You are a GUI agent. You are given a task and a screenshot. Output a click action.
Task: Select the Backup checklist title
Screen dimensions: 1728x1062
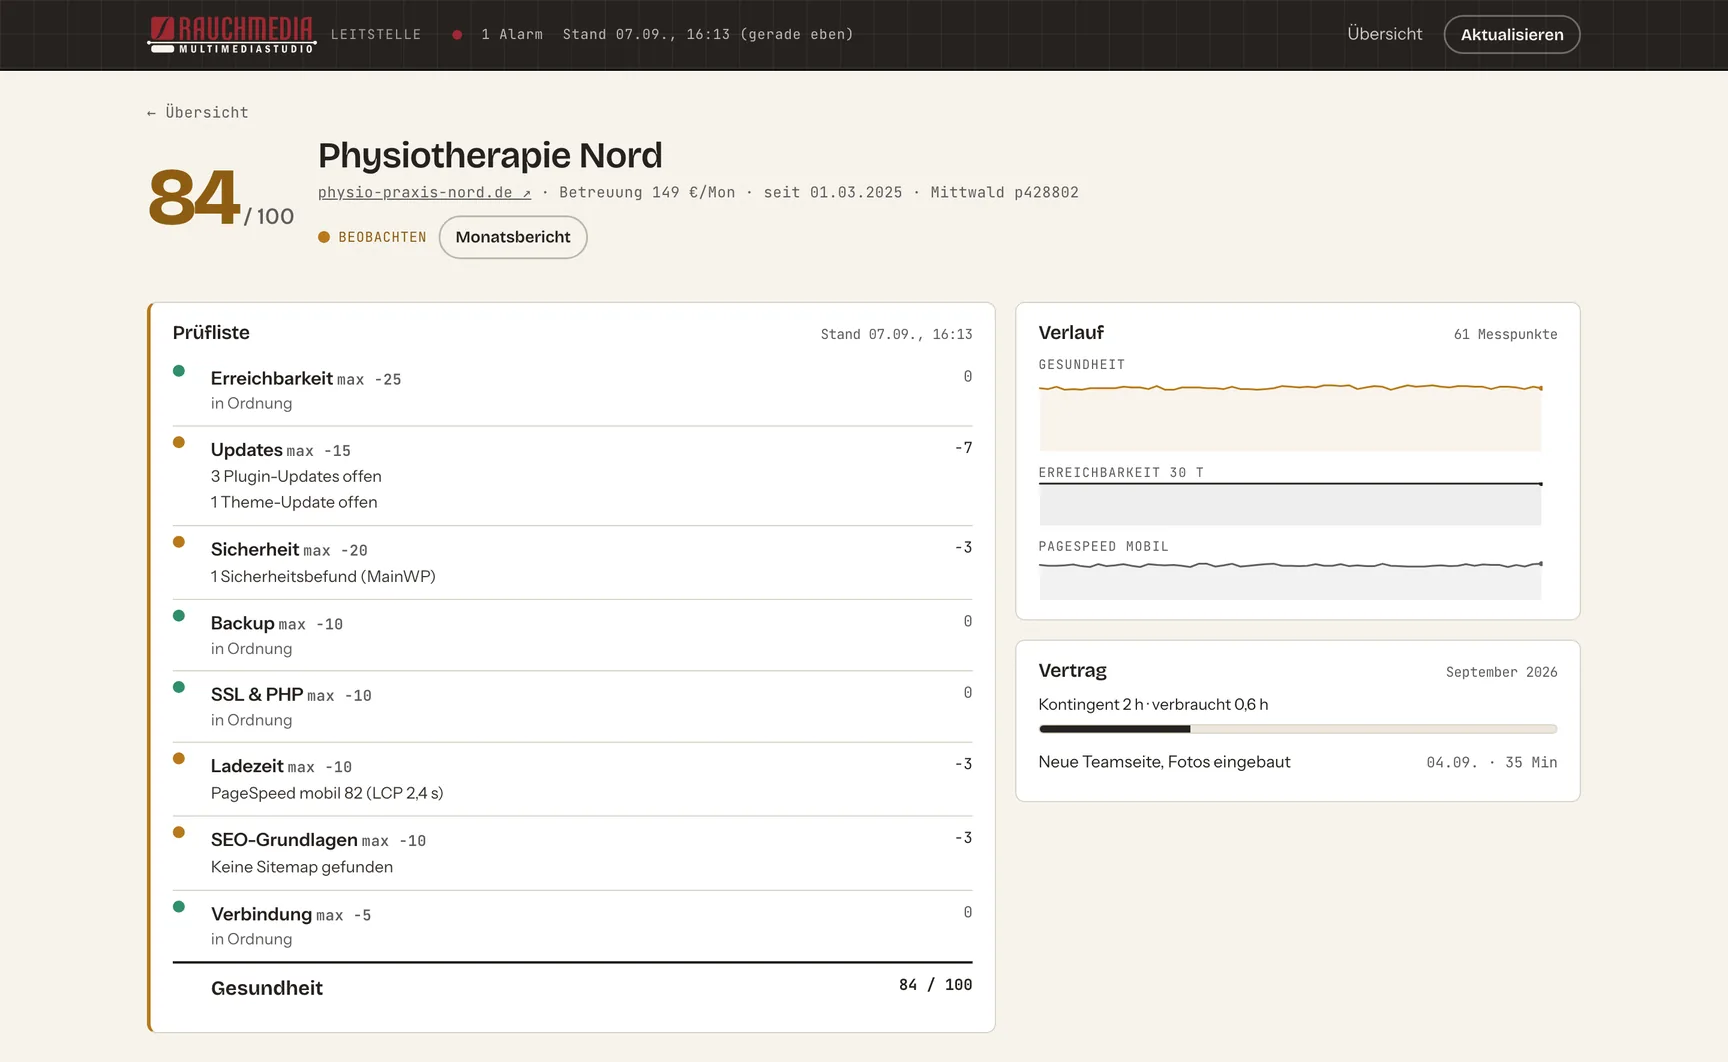(242, 623)
